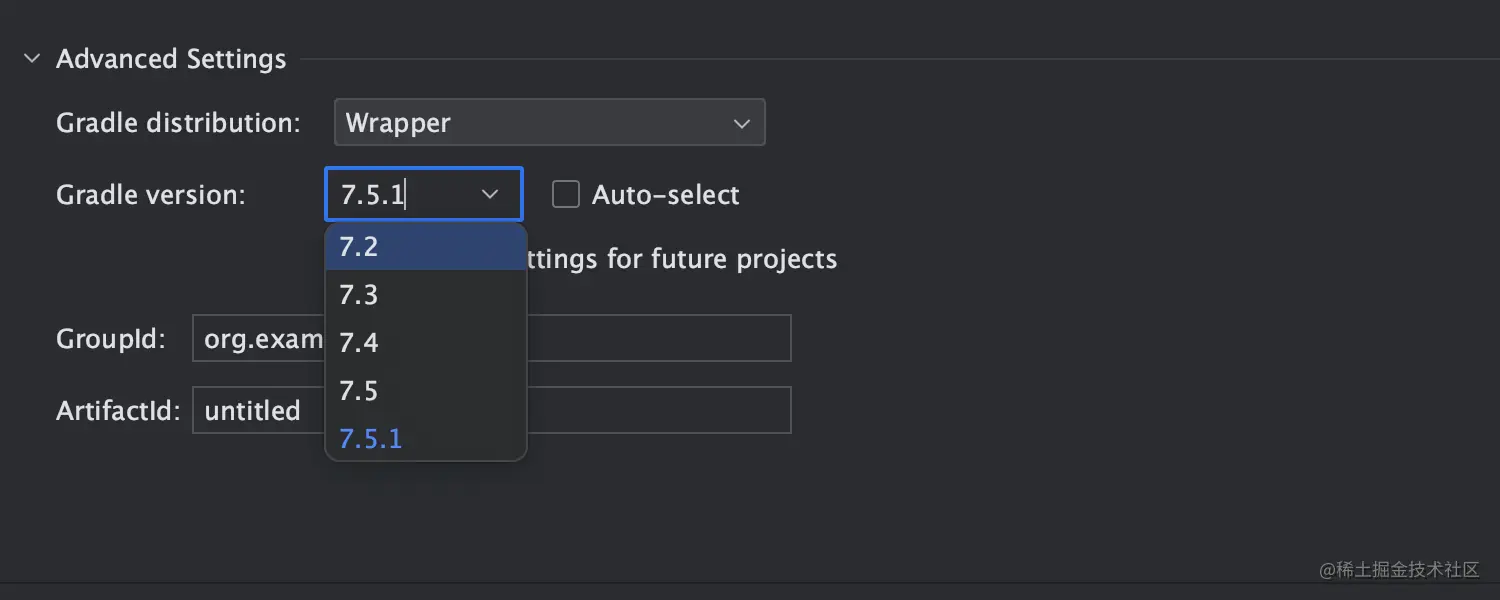The image size is (1500, 600).
Task: Pick version 7.4 in the dropdown list
Action: pyautogui.click(x=426, y=343)
